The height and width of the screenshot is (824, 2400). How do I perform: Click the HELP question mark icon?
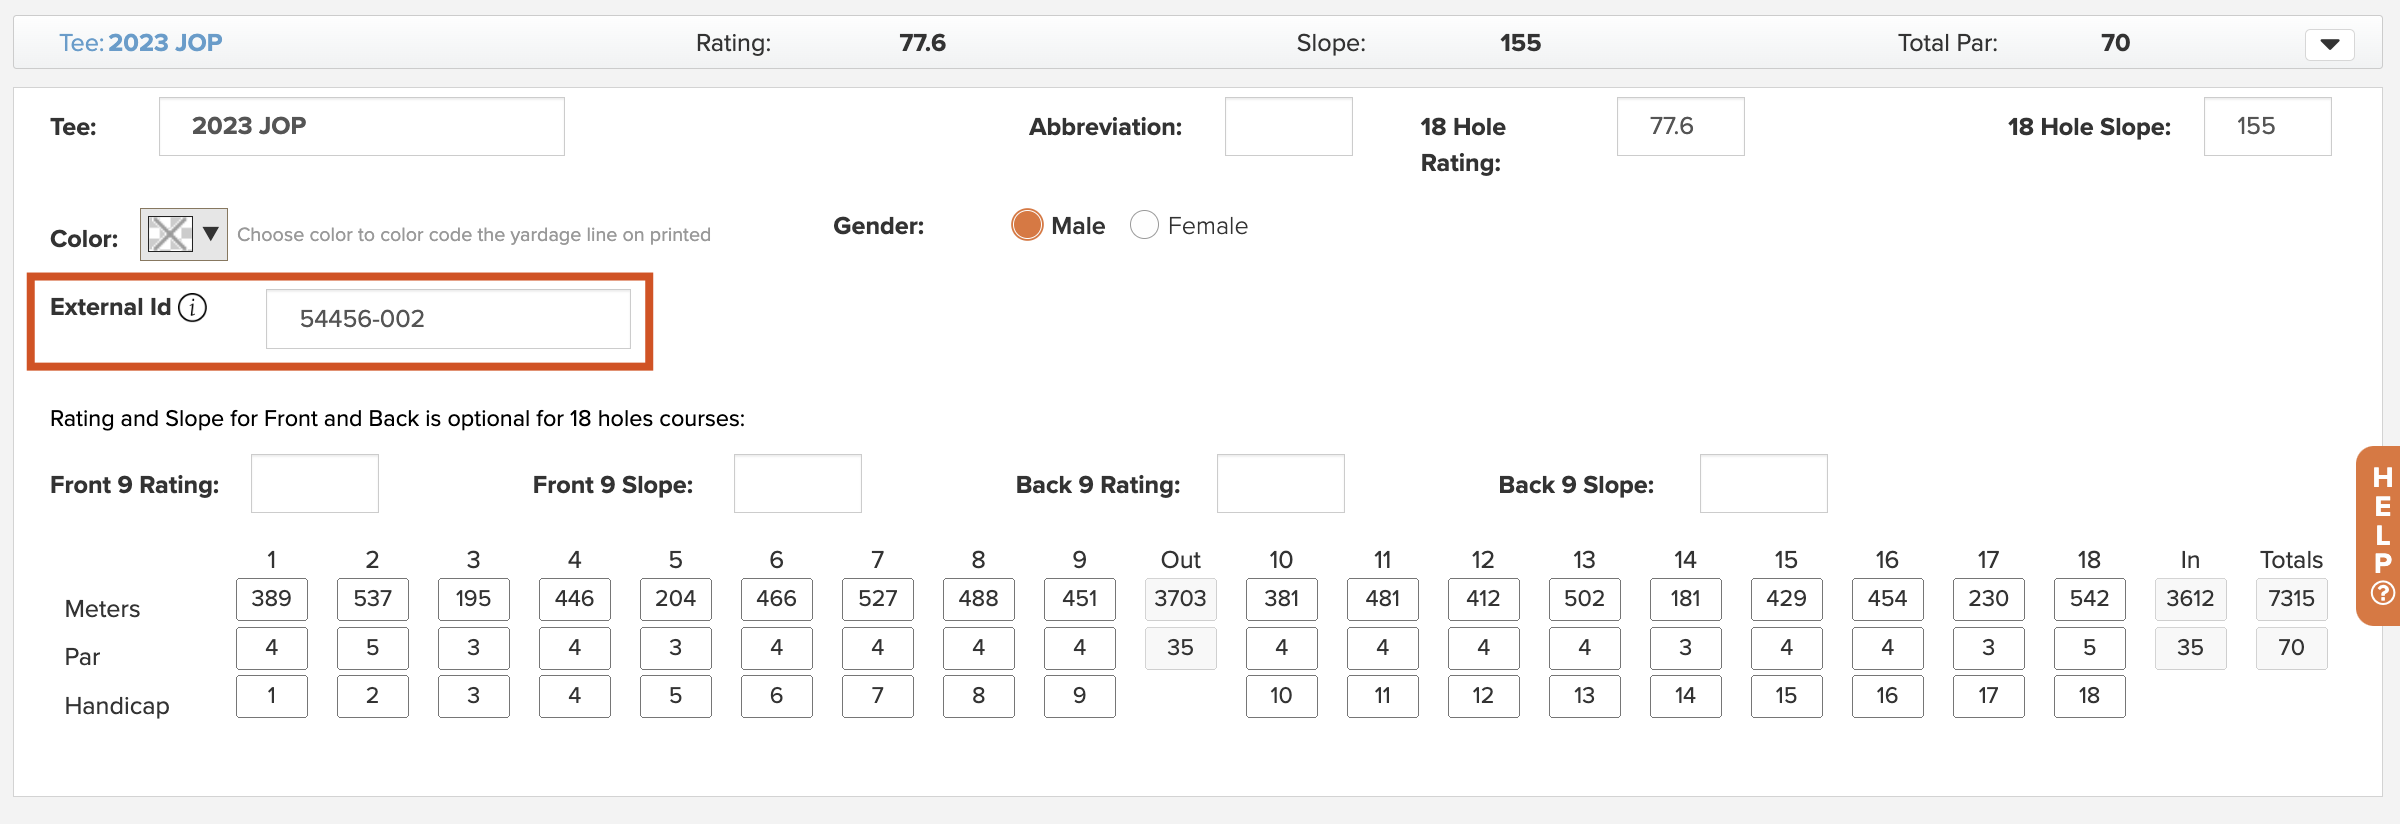[2383, 593]
